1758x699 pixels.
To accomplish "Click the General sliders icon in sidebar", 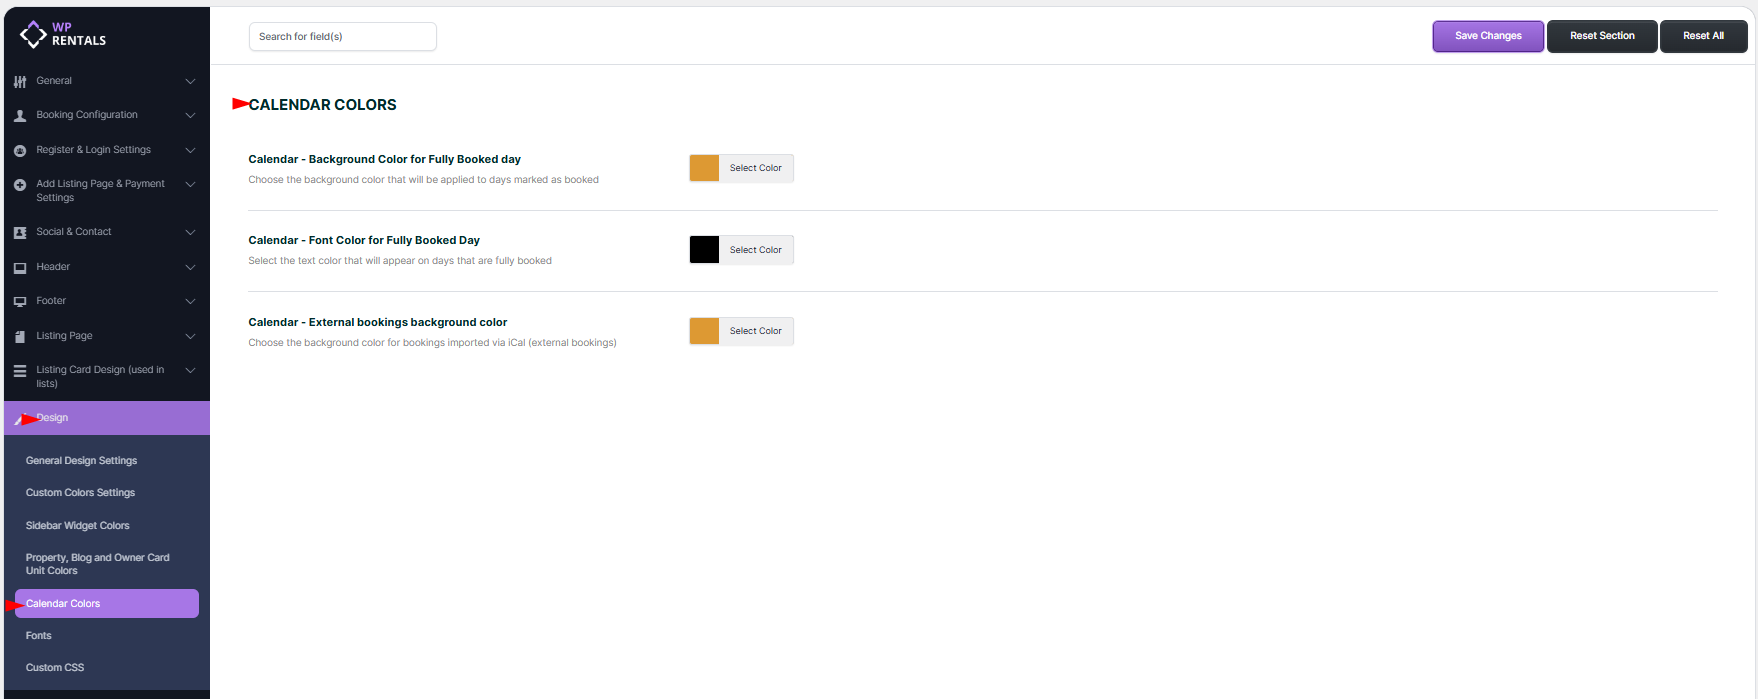I will (x=20, y=81).
